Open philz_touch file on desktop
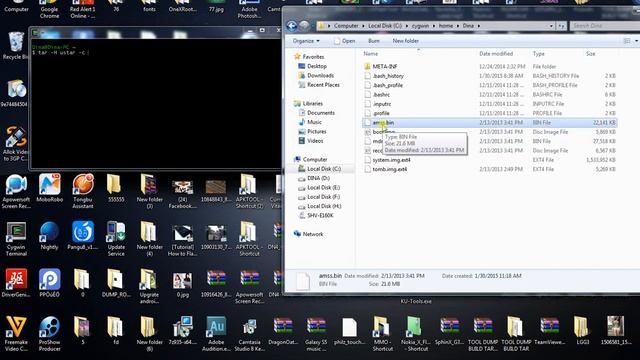This screenshot has width=640, height=360. (349, 330)
